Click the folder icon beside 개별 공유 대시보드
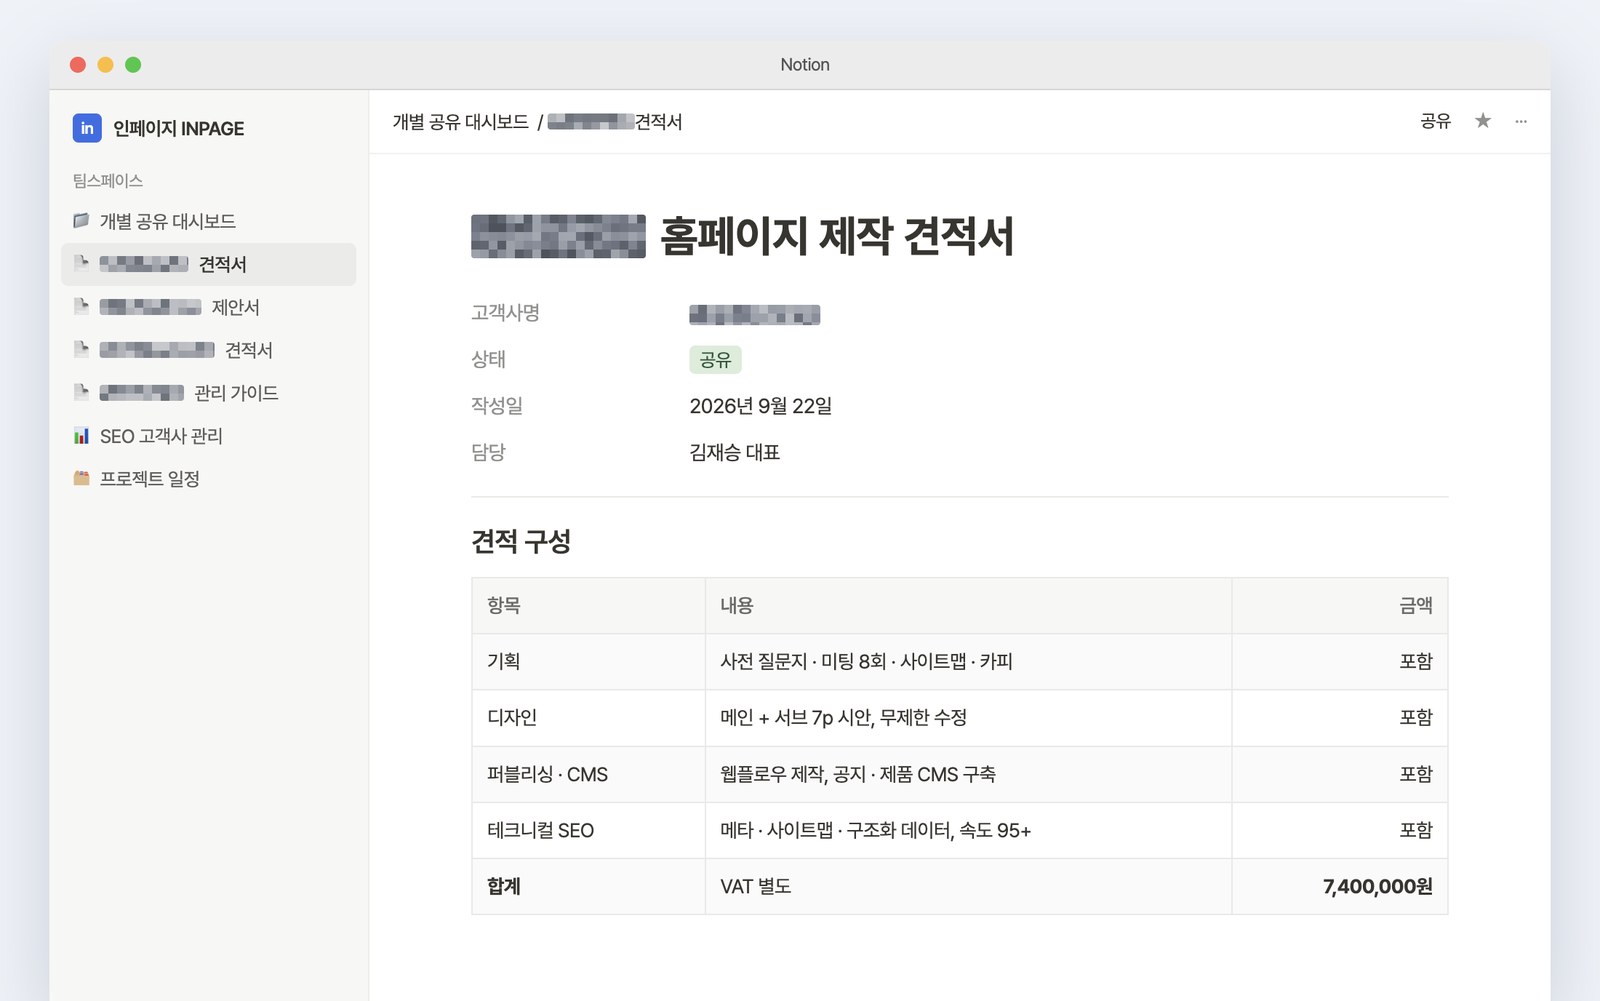 tap(81, 220)
